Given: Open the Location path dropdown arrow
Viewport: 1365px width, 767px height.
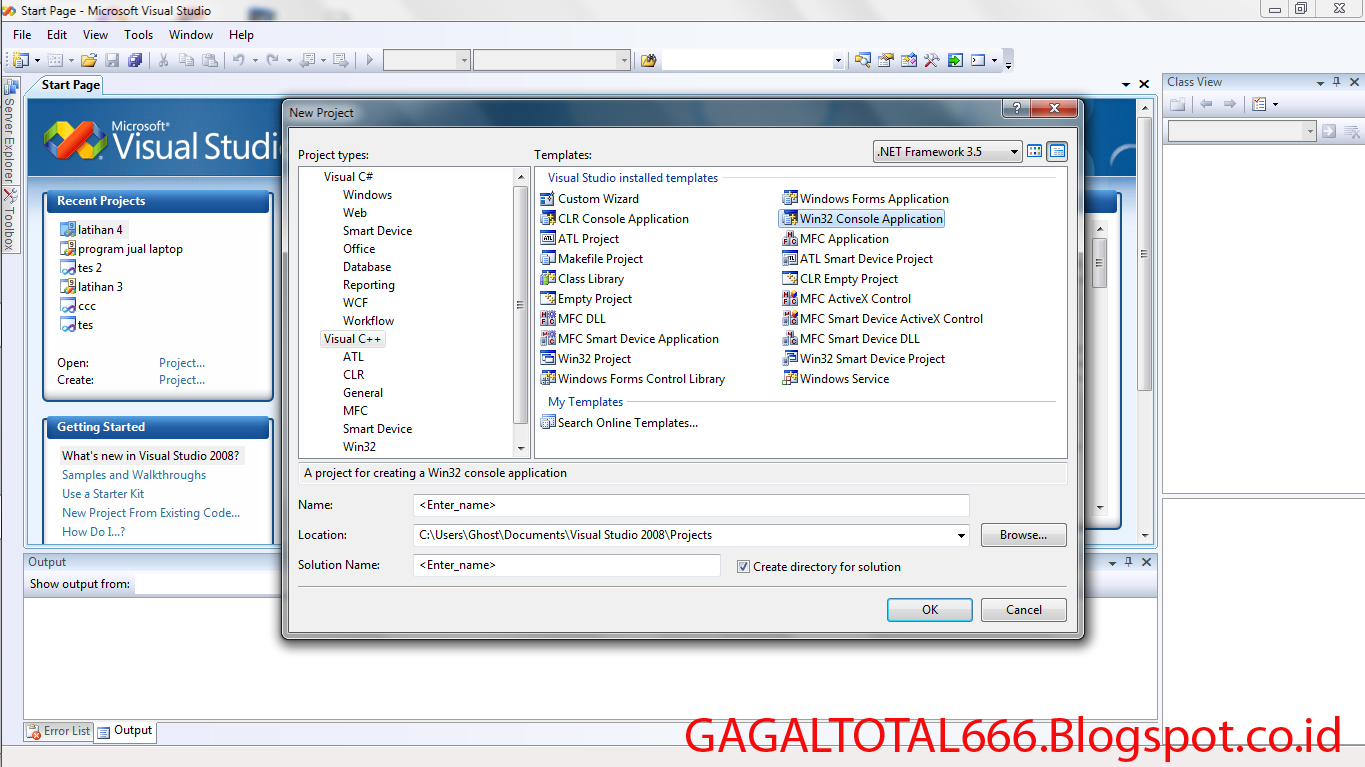Looking at the screenshot, I should click(x=961, y=535).
